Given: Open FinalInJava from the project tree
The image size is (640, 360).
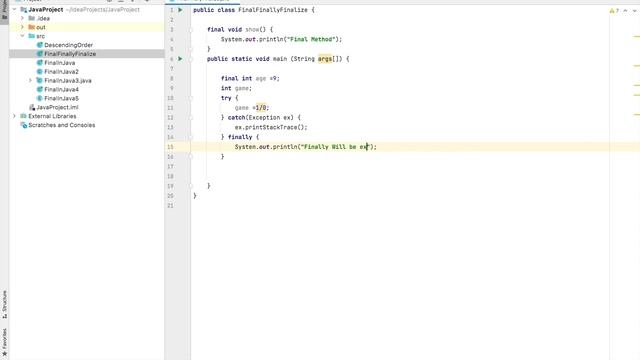Looking at the screenshot, I should point(60,63).
